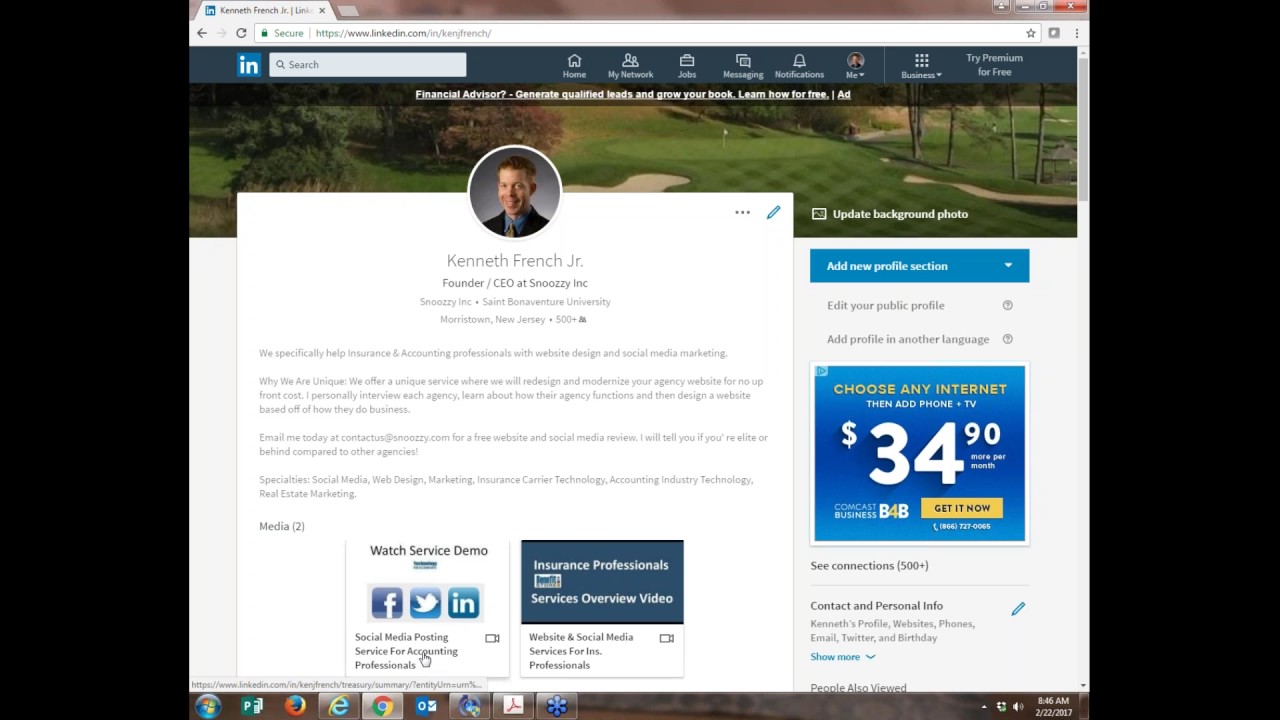The height and width of the screenshot is (720, 1280).
Task: Click the system tray volume icon
Action: [x=1018, y=707]
